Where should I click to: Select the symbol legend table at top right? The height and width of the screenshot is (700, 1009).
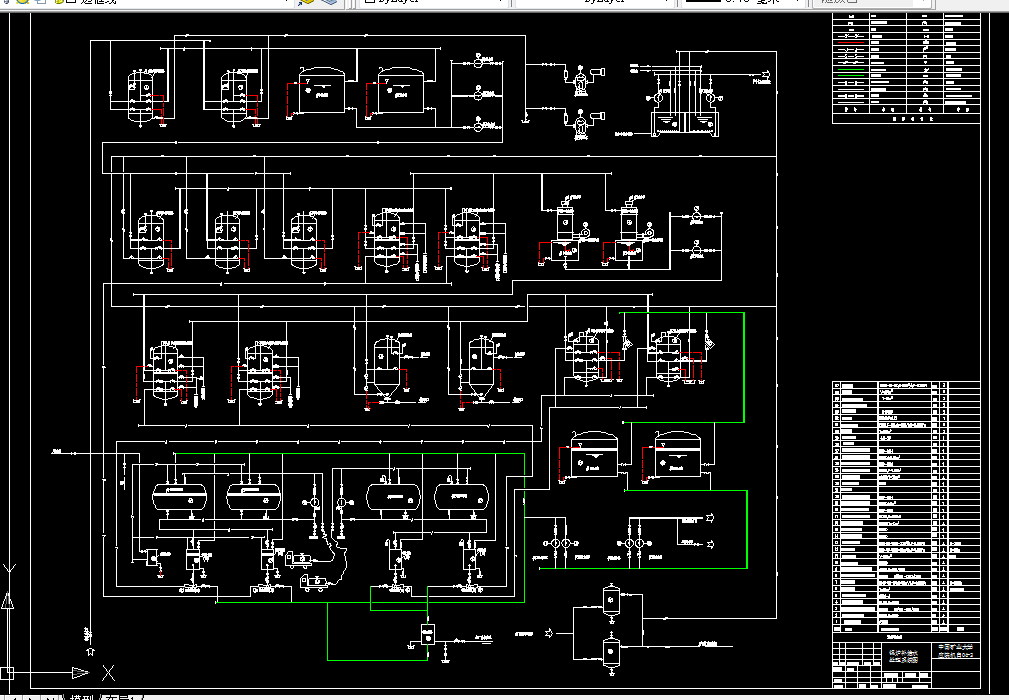[x=906, y=68]
